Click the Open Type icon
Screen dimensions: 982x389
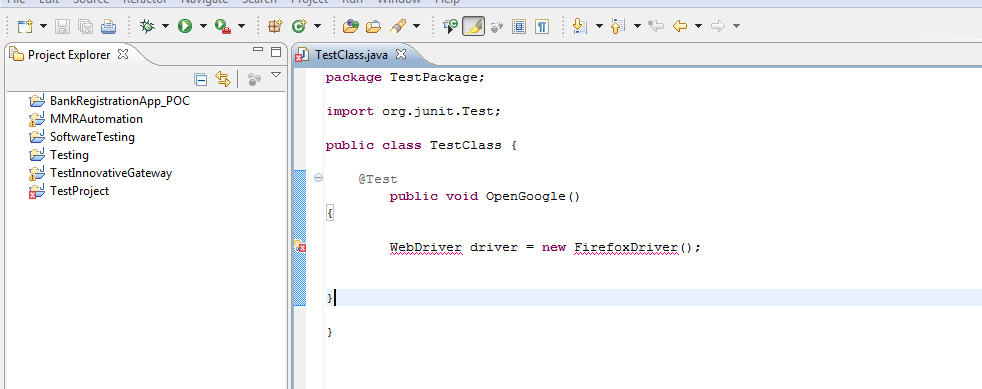tap(351, 26)
